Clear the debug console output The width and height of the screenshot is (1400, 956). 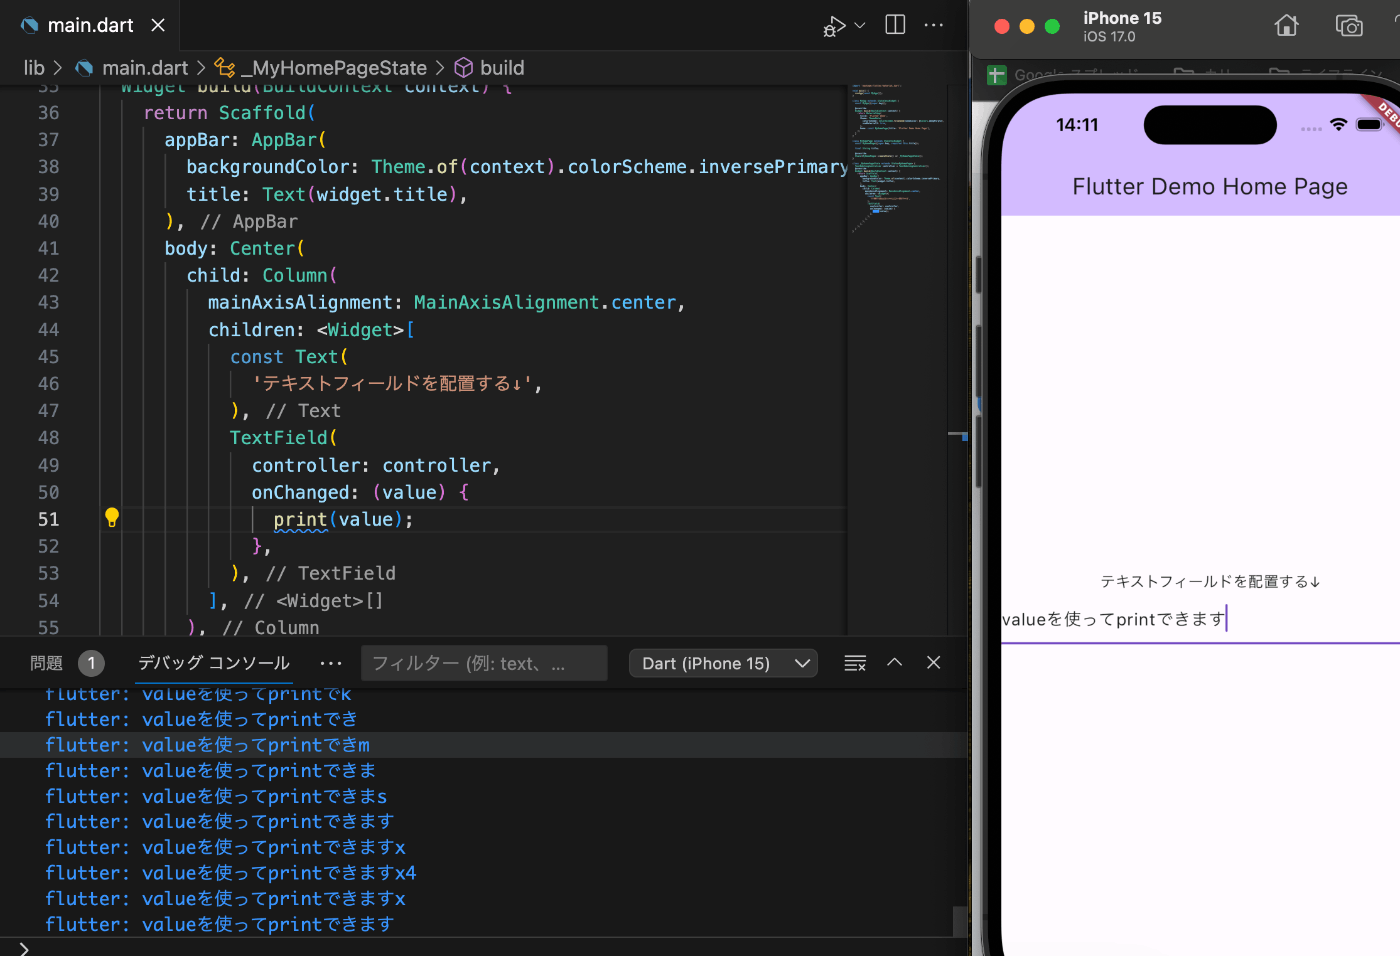[x=855, y=663]
